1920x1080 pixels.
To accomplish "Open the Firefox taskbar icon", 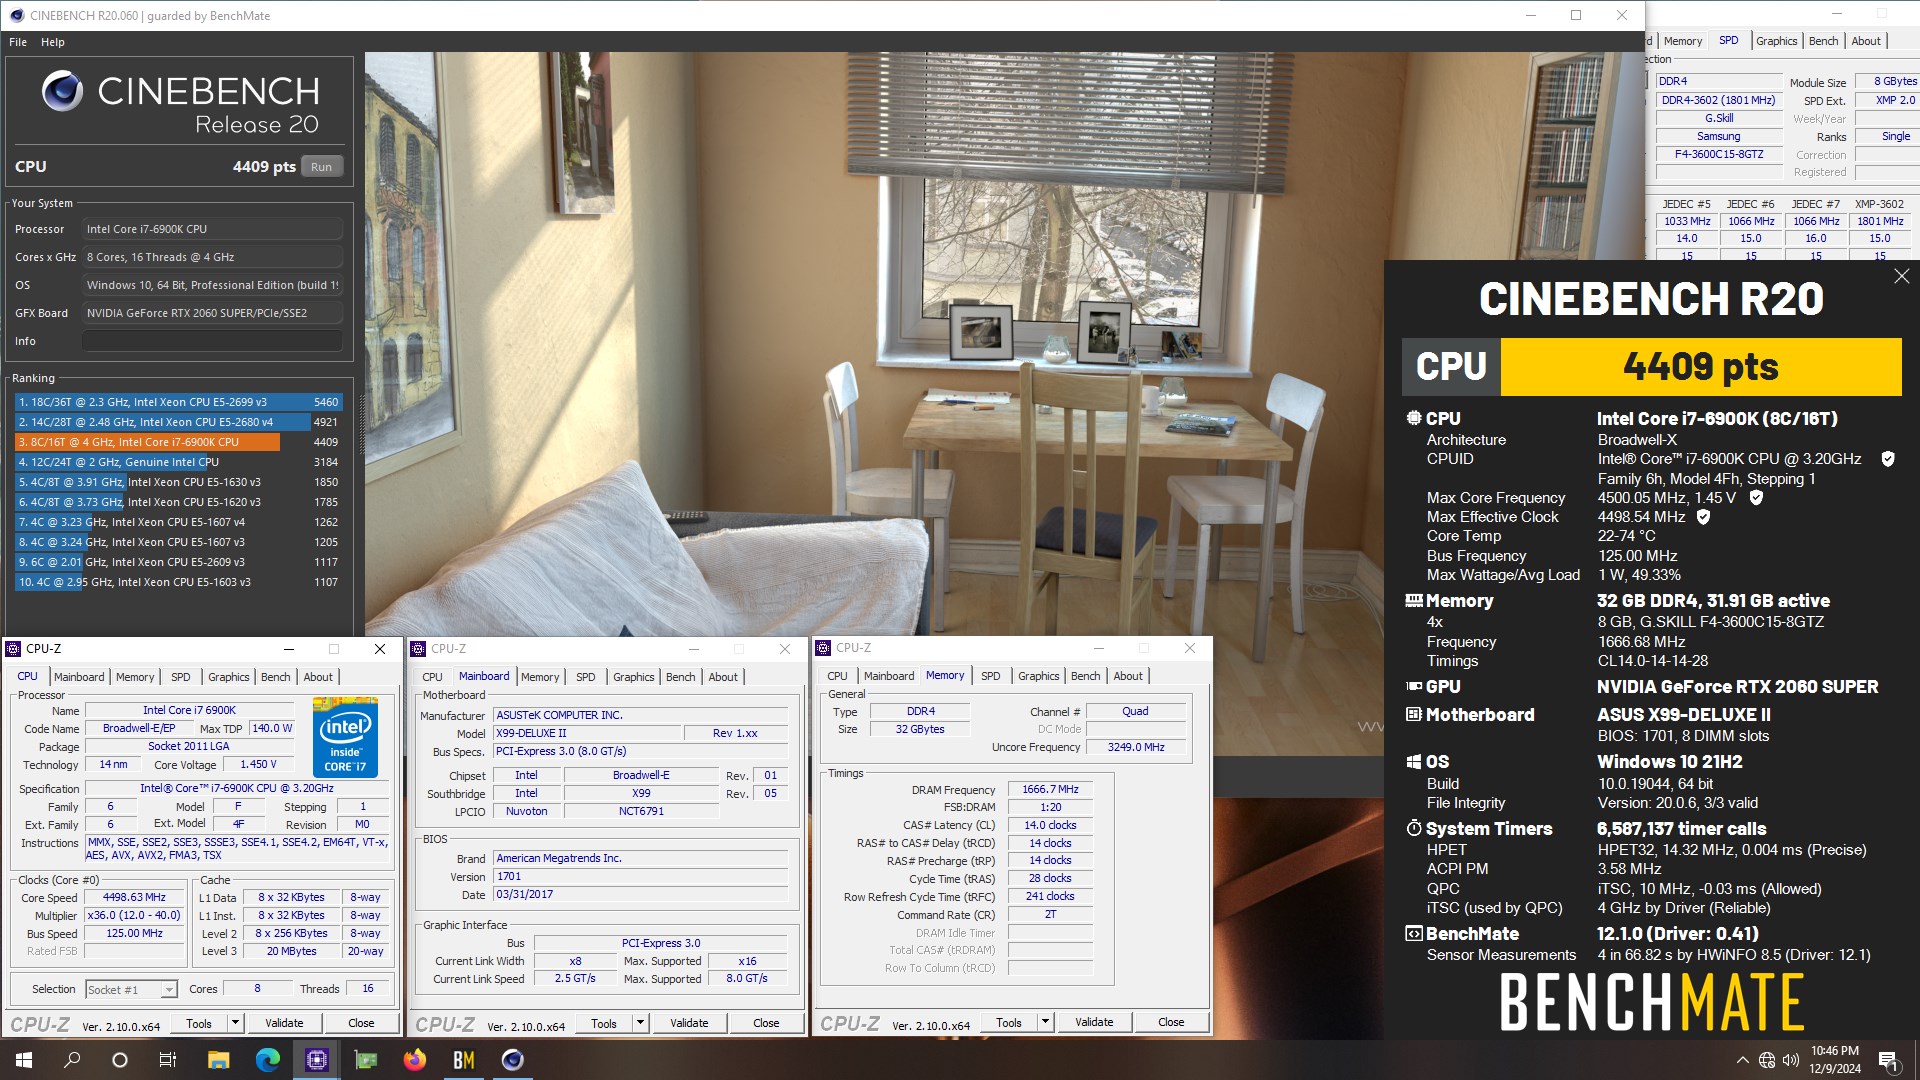I will pos(414,1060).
